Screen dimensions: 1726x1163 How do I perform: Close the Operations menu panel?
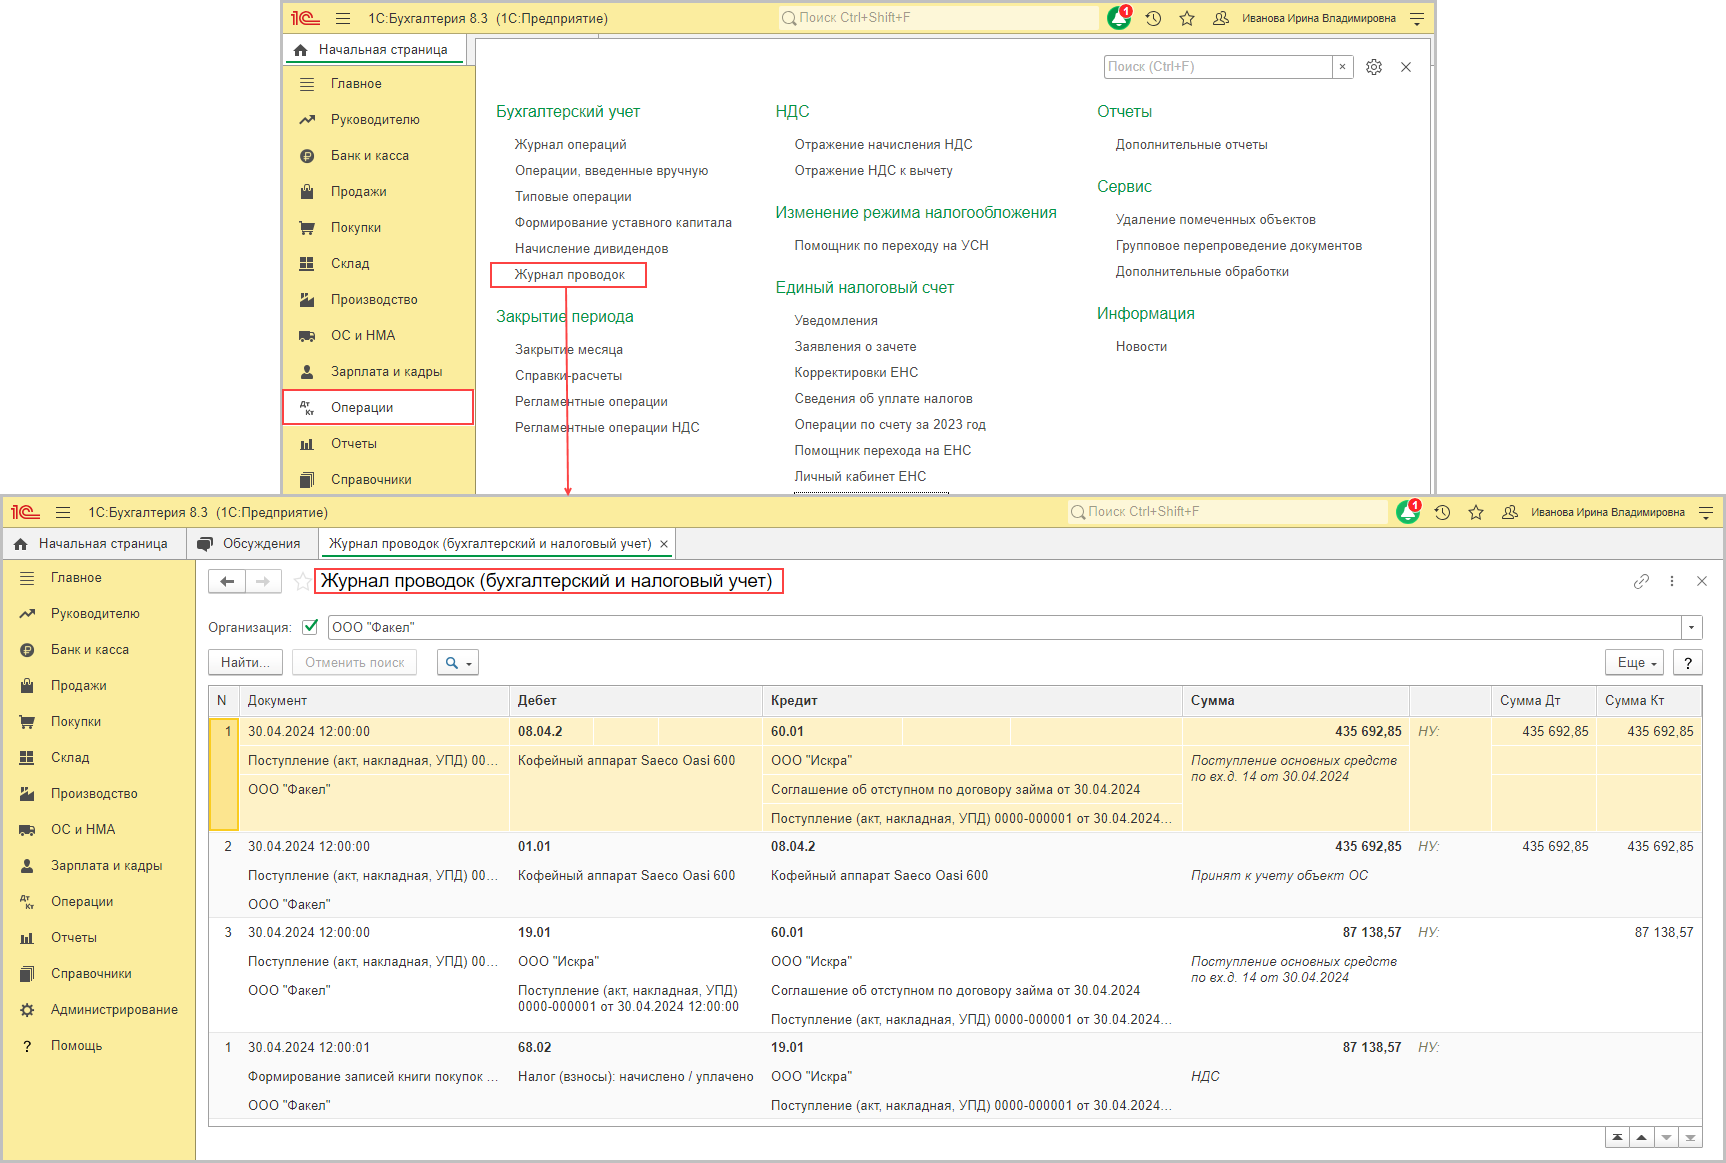1406,67
